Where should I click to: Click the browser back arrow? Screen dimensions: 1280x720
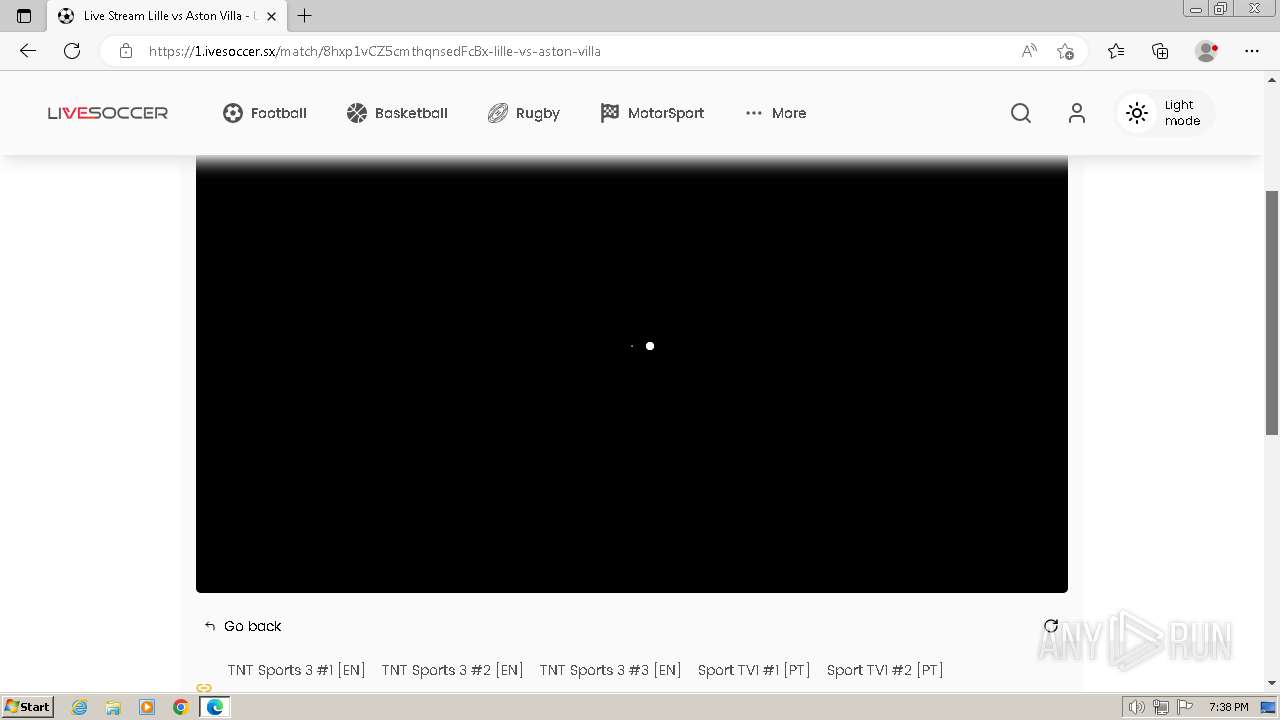pyautogui.click(x=28, y=51)
